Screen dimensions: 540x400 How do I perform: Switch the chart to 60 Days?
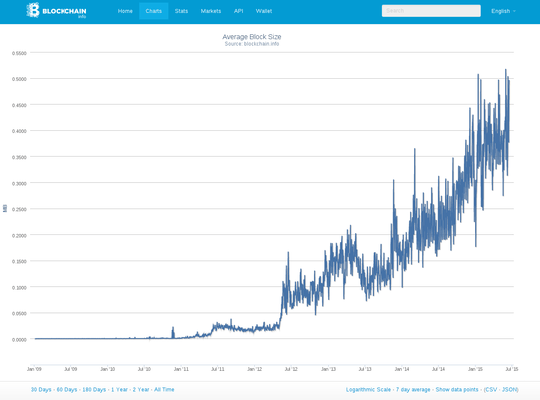[67, 389]
